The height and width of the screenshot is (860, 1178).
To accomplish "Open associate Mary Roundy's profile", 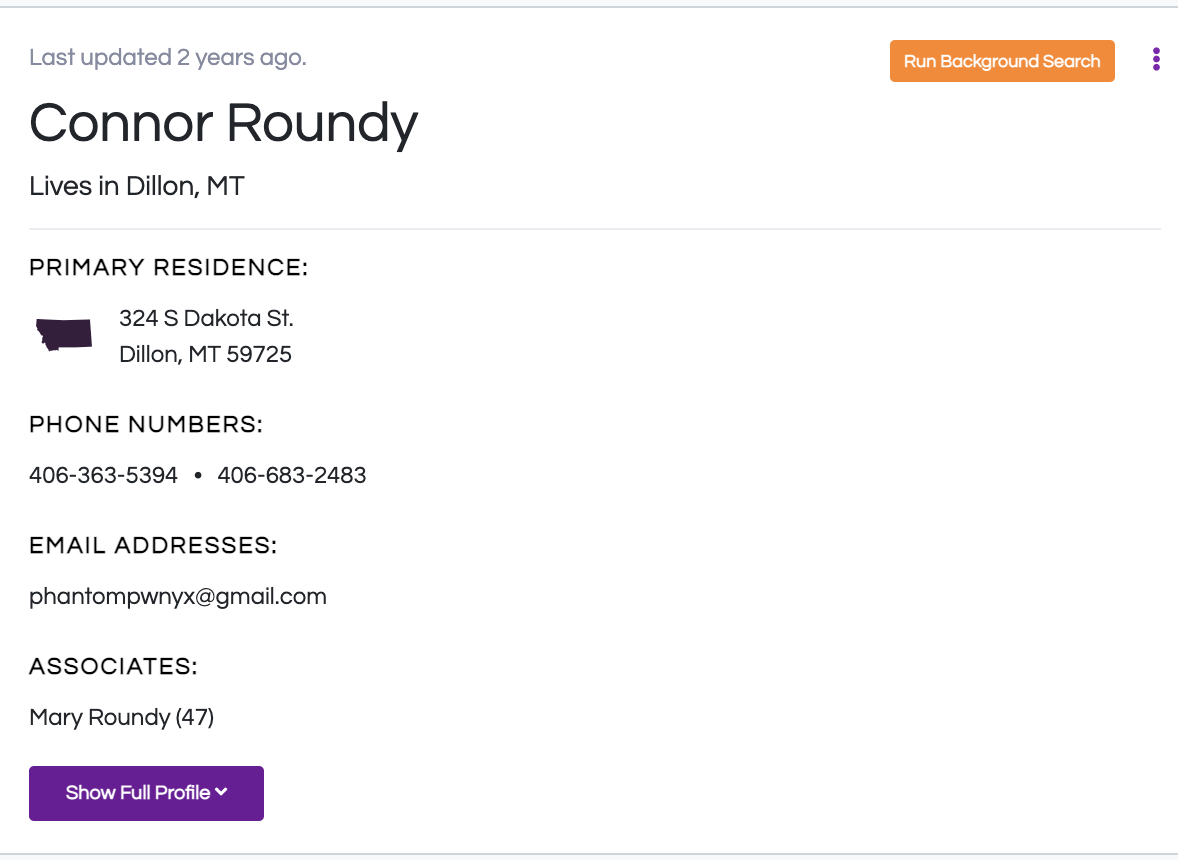I will pyautogui.click(x=100, y=717).
